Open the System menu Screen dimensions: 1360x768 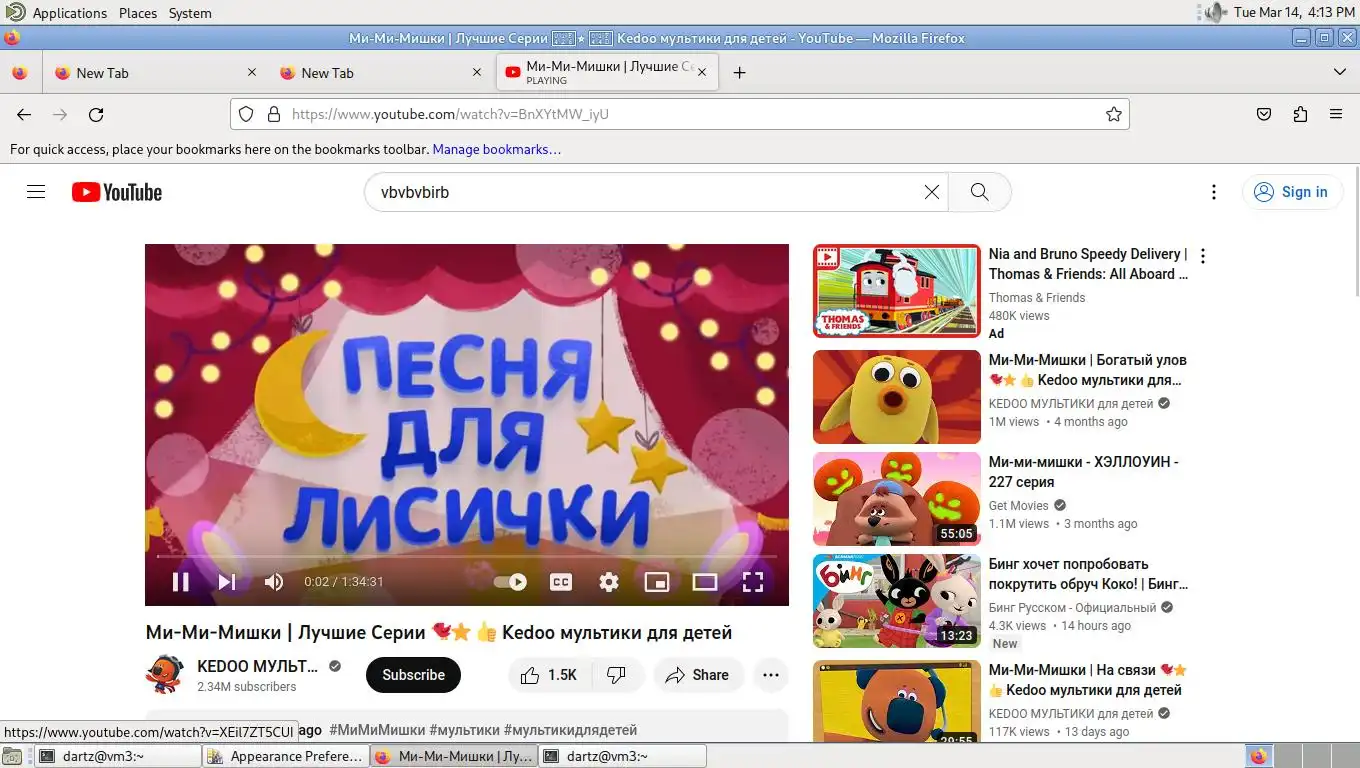tap(190, 13)
